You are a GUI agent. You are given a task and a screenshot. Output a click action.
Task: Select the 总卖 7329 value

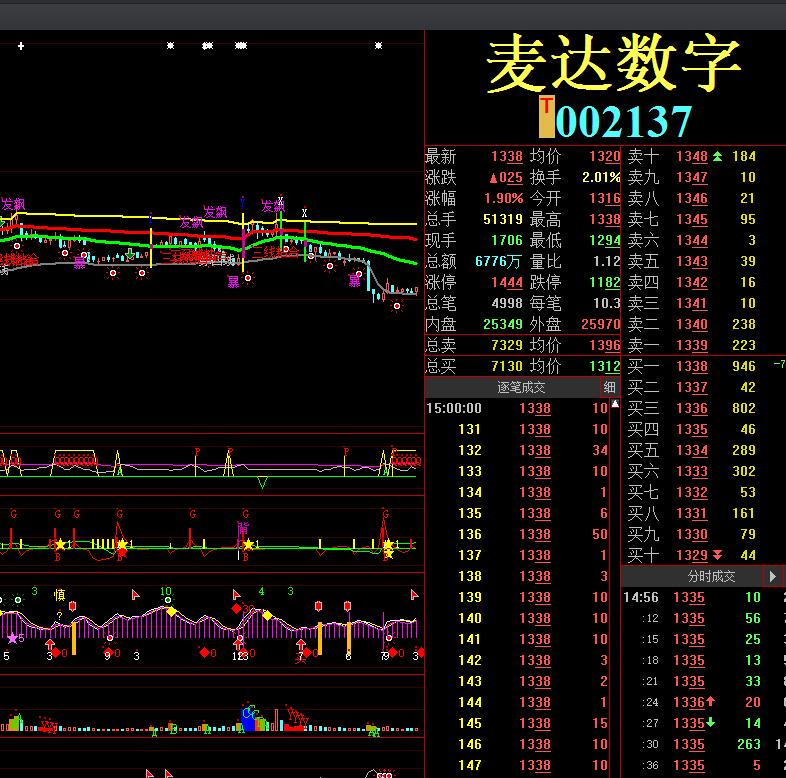(507, 345)
